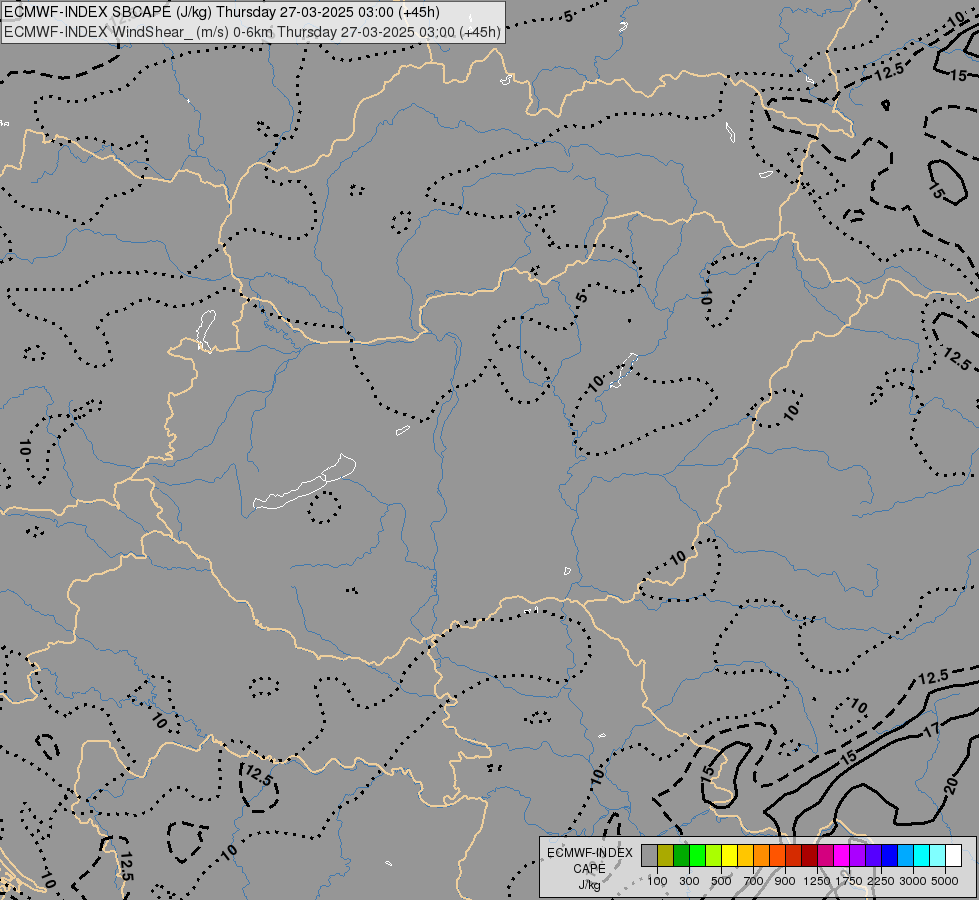The image size is (979, 900).
Task: Click the legend value 1250
Action: (x=817, y=881)
